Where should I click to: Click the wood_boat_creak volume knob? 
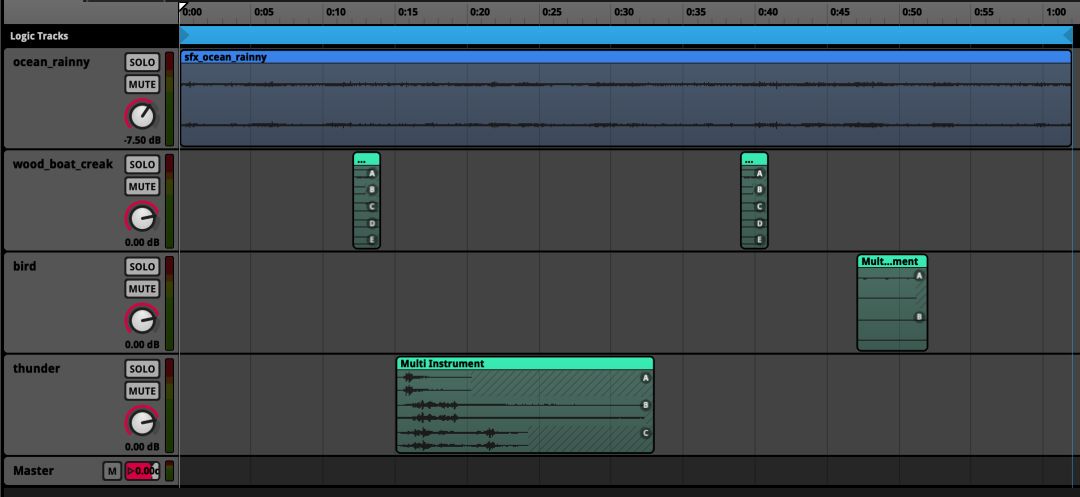[x=142, y=218]
